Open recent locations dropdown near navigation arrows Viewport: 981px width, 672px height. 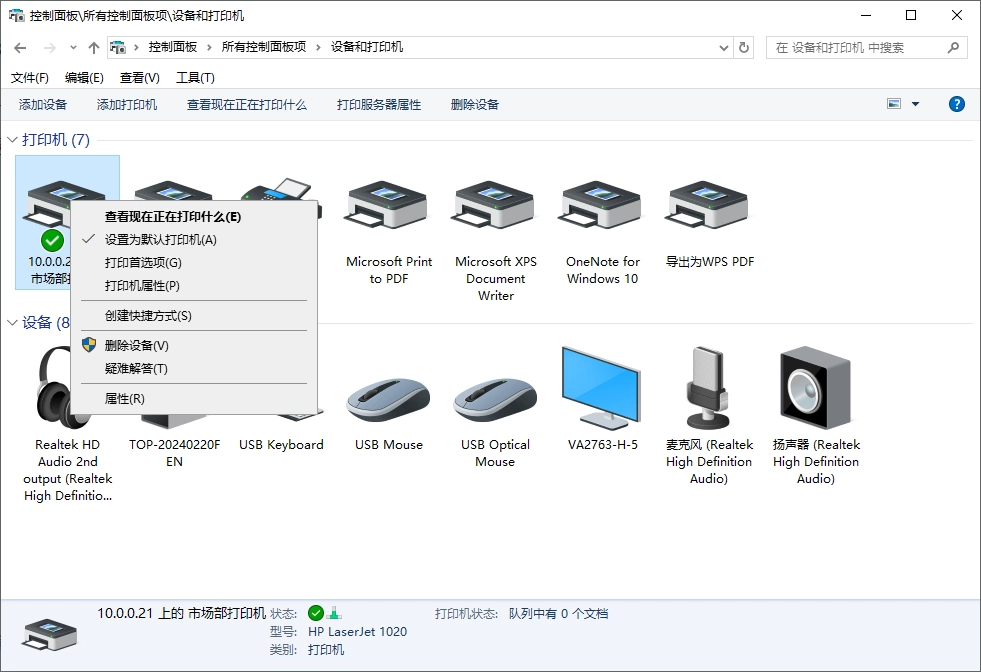pos(73,48)
